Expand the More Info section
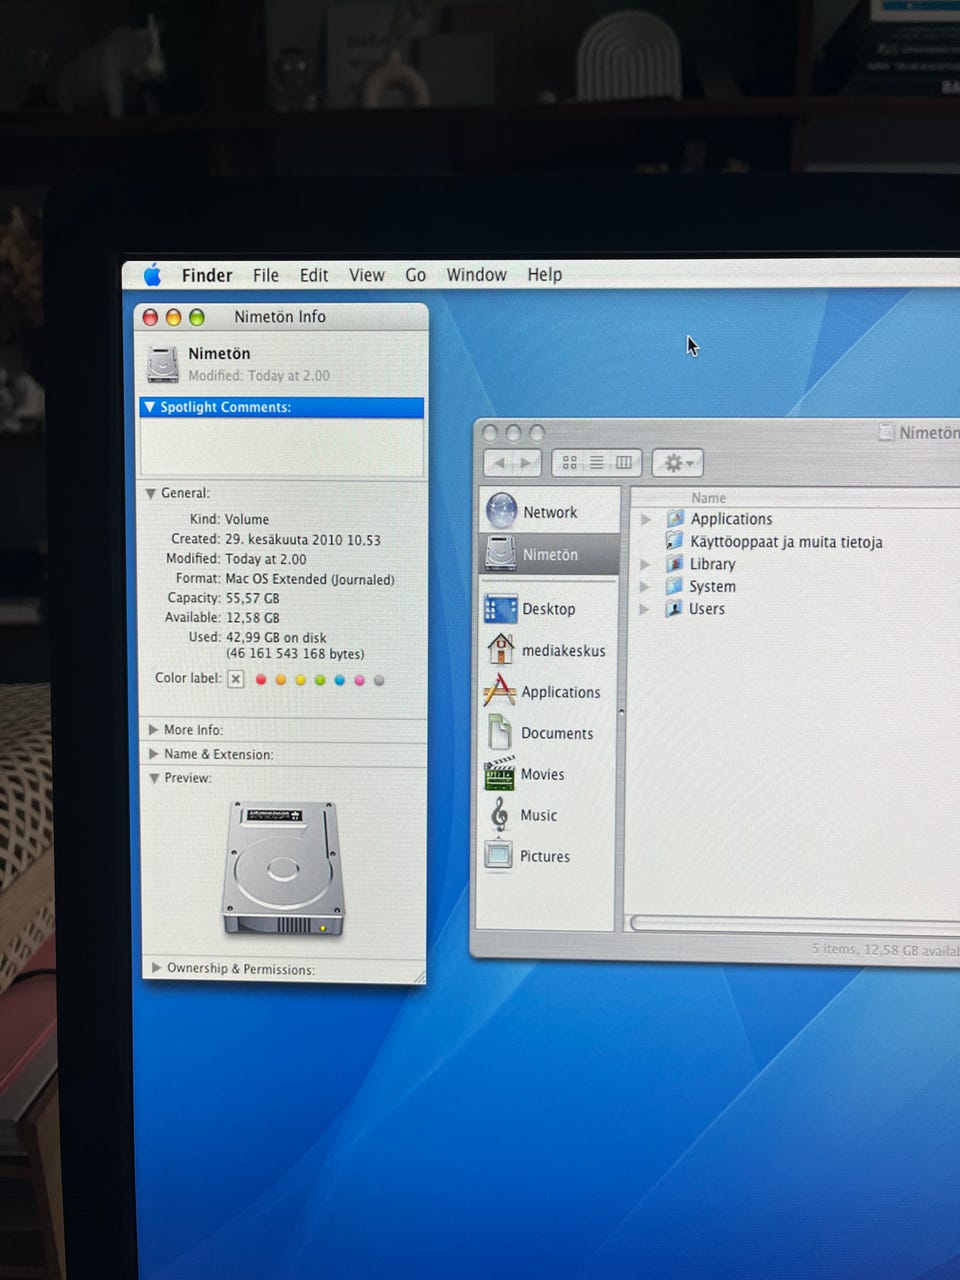960x1280 pixels. [153, 730]
